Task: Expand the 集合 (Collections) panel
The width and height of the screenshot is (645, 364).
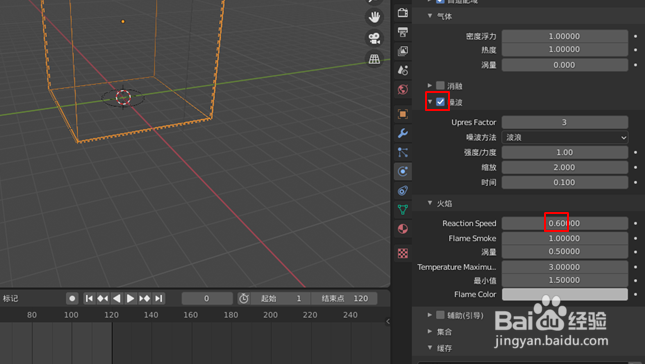Action: (430, 332)
